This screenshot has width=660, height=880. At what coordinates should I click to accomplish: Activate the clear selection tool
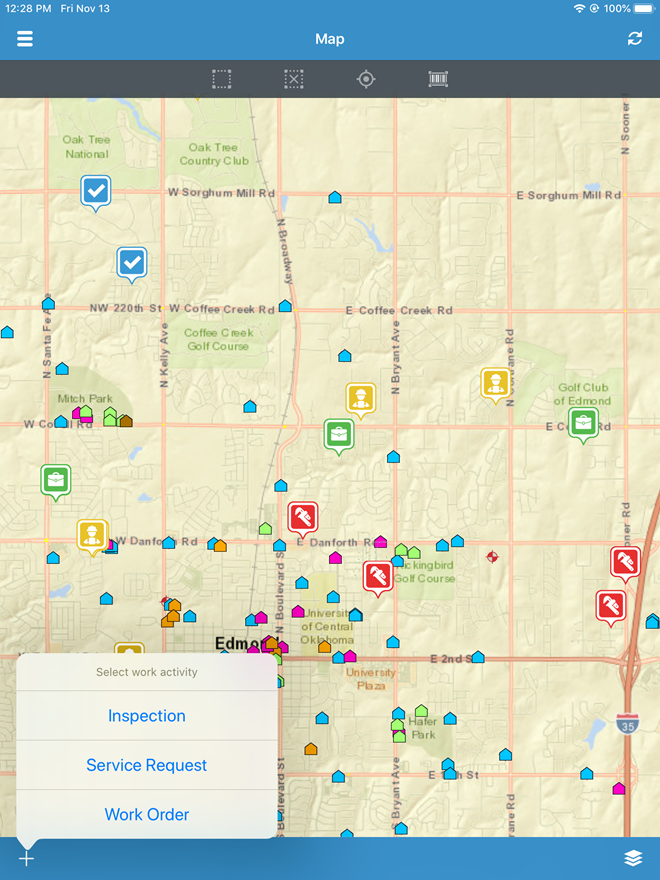point(293,79)
